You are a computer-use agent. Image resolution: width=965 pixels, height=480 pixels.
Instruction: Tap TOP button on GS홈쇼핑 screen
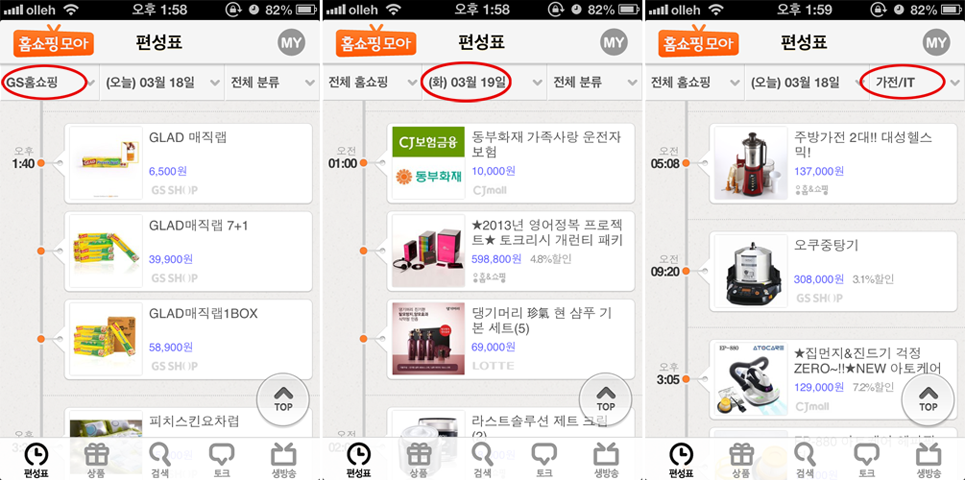click(283, 400)
